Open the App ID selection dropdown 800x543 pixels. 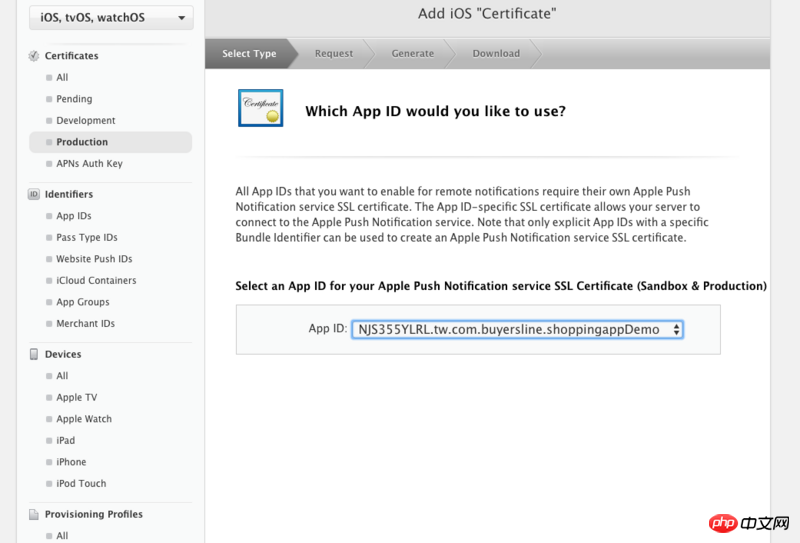517,330
